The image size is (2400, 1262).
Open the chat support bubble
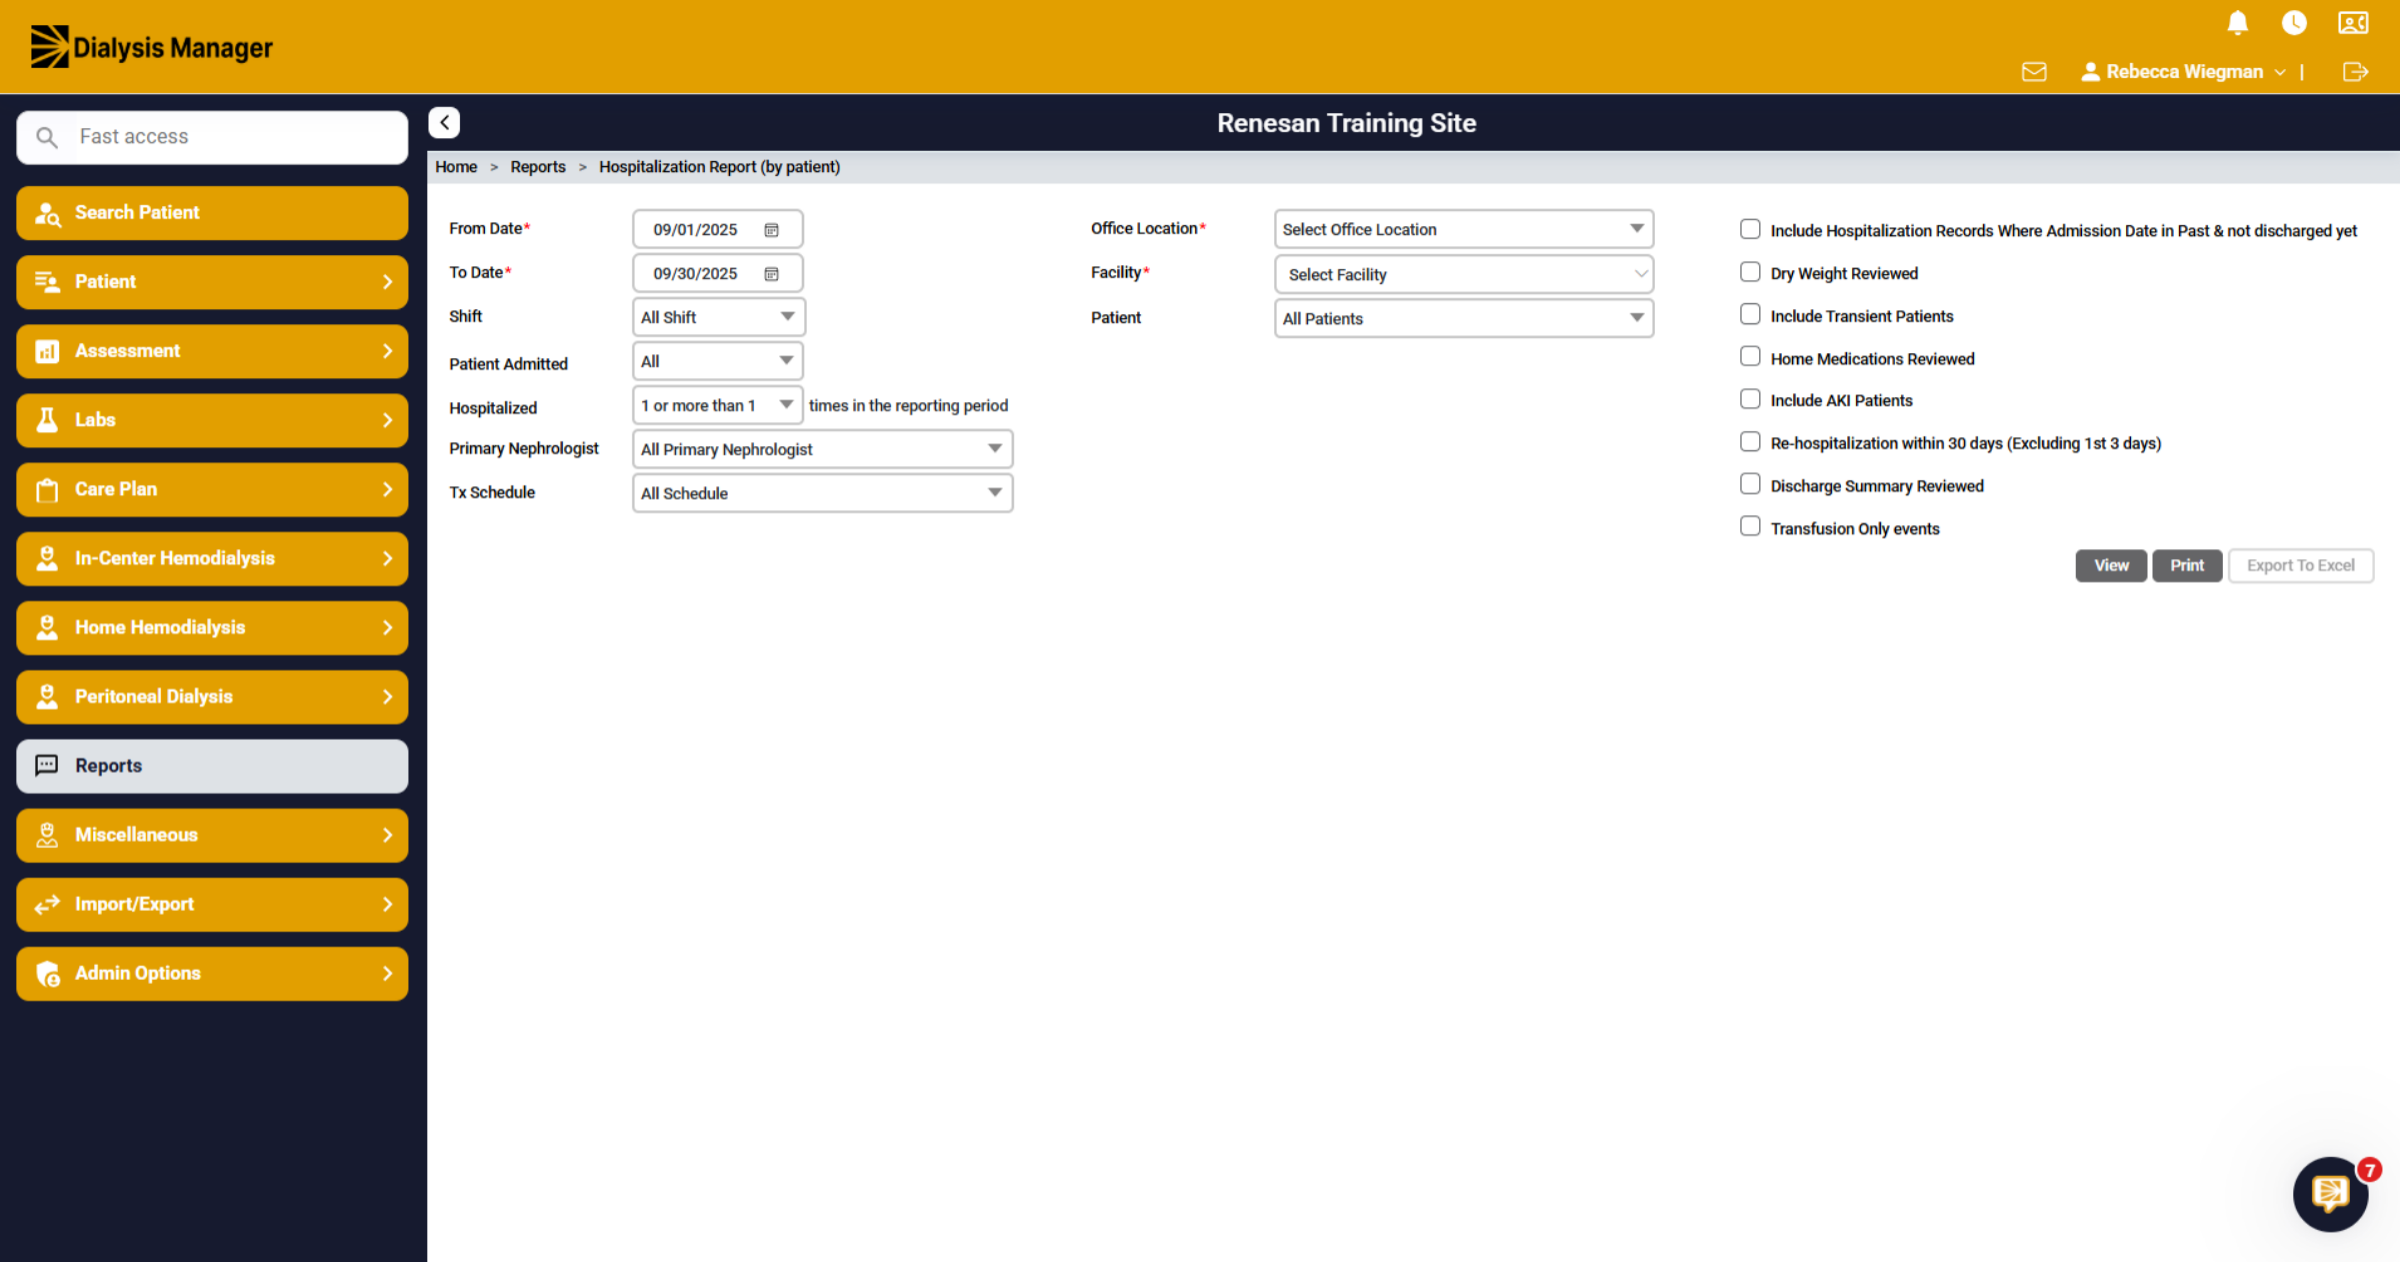[x=2331, y=1194]
